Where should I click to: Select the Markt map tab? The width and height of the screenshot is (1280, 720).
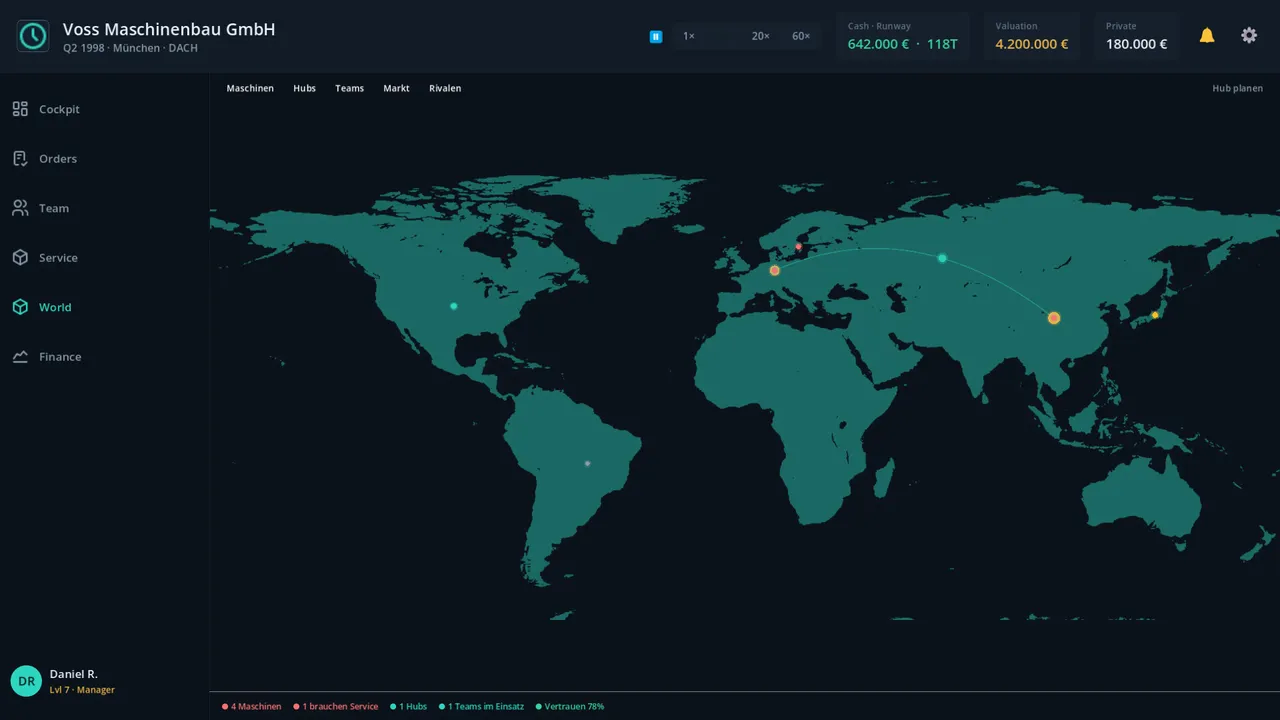pos(396,88)
